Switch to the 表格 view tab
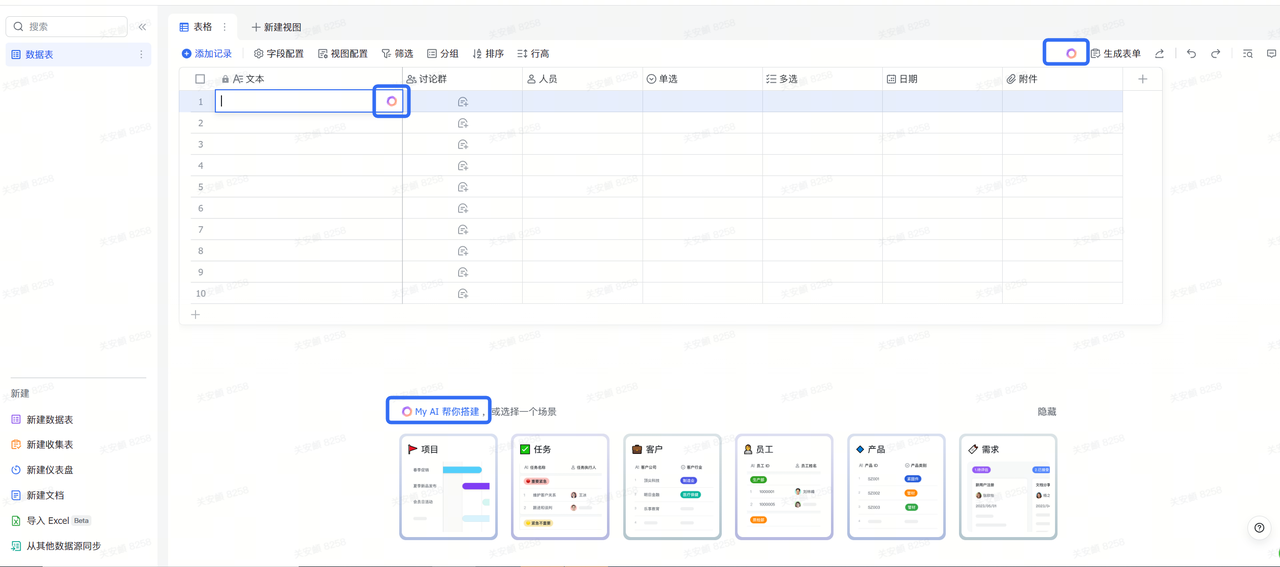The width and height of the screenshot is (1280, 567). 196,27
